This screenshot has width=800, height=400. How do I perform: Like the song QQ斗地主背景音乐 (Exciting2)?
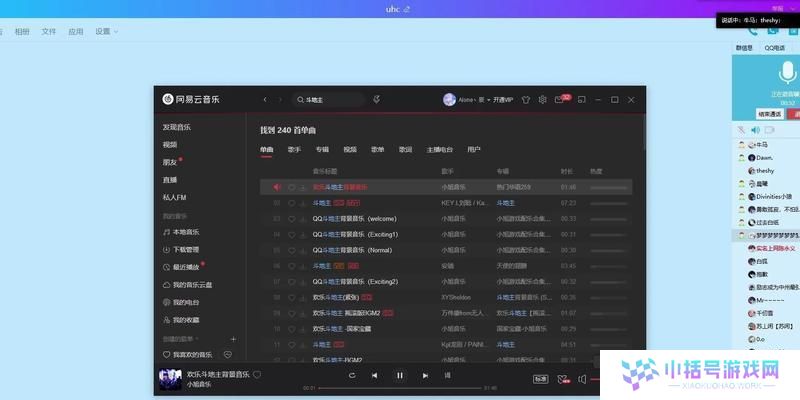pos(292,282)
